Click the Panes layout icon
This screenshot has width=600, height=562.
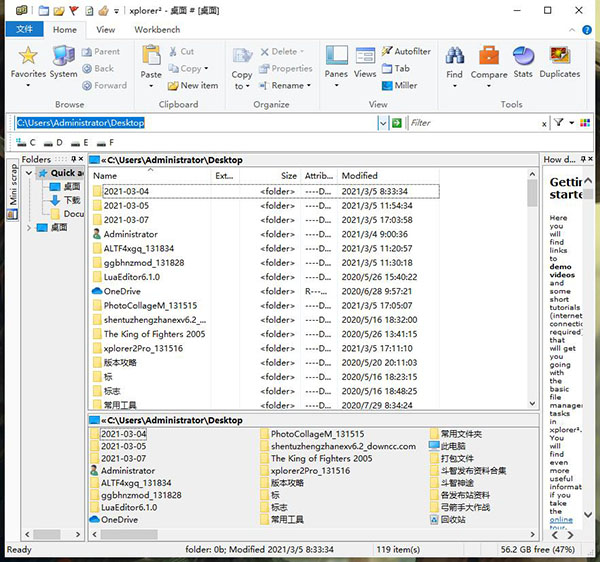tap(337, 55)
